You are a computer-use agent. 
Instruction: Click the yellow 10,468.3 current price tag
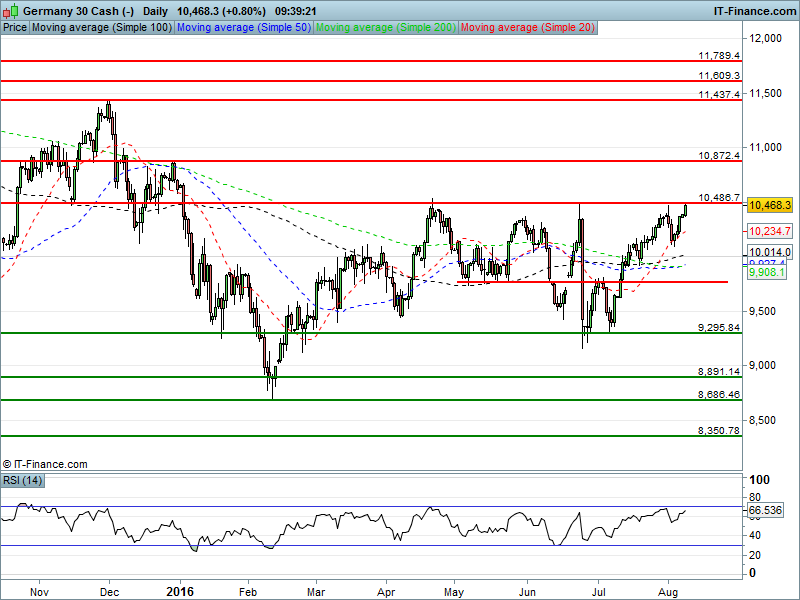(x=770, y=205)
